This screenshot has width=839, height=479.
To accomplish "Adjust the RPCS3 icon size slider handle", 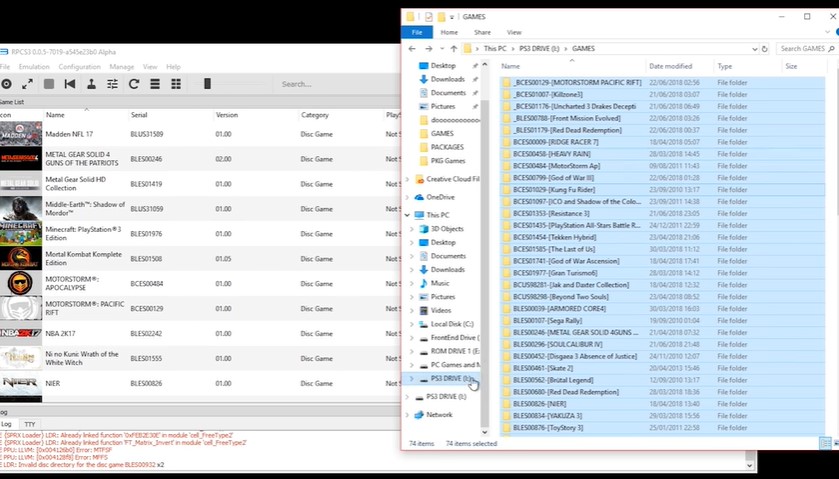I will 208,83.
